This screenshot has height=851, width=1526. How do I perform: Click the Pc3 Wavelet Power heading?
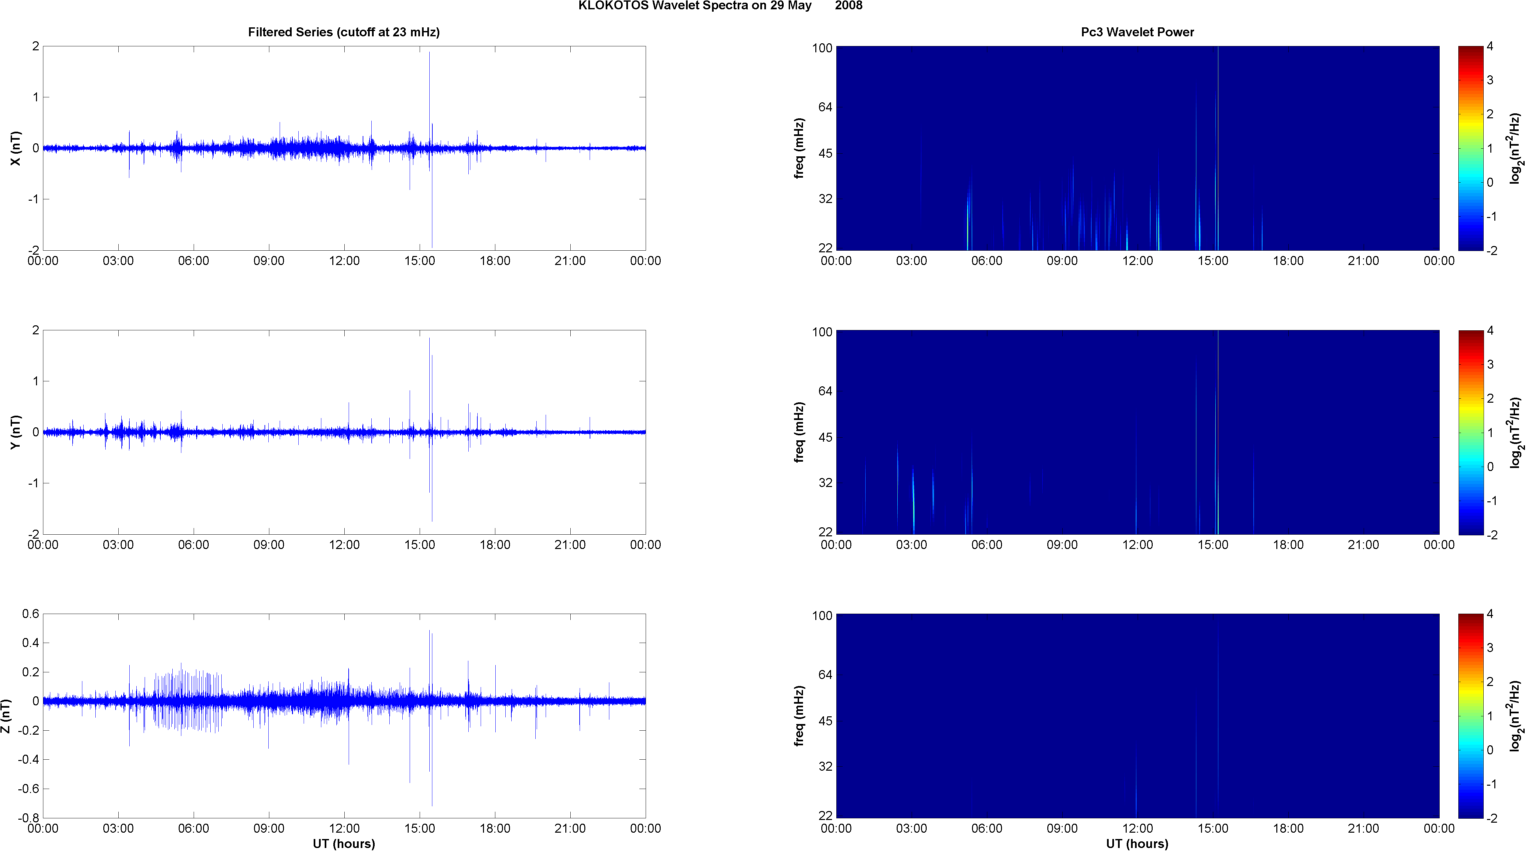[x=1137, y=32]
